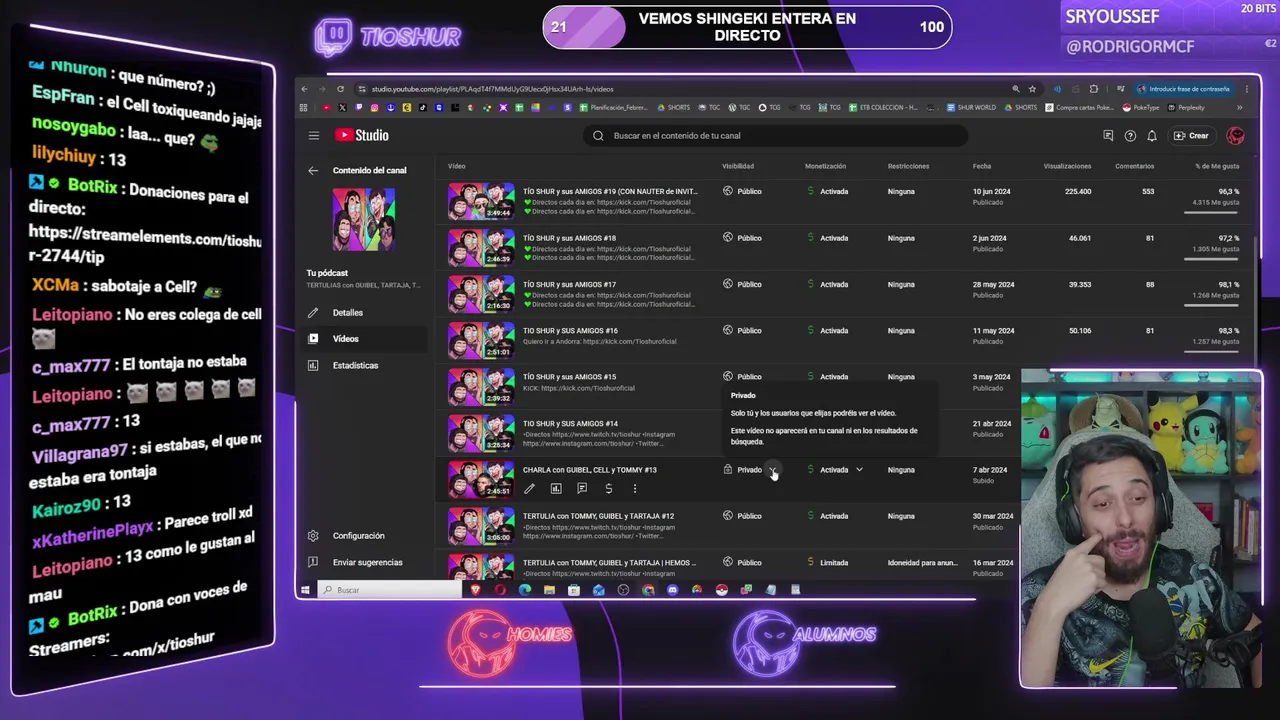Image resolution: width=1280 pixels, height=720 pixels.
Task: Click the Windows taskbar Buscar search box
Action: tap(390, 590)
